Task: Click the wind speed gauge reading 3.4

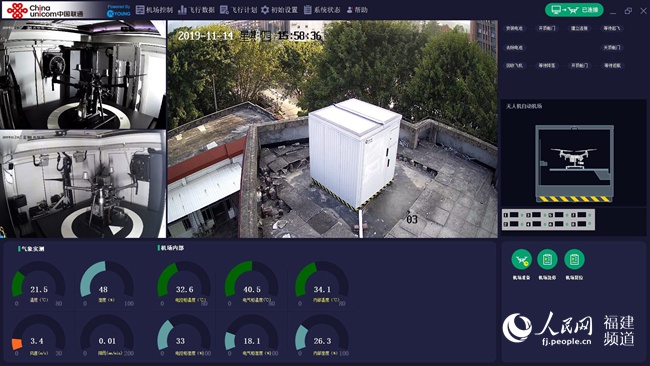Action: pyautogui.click(x=39, y=337)
